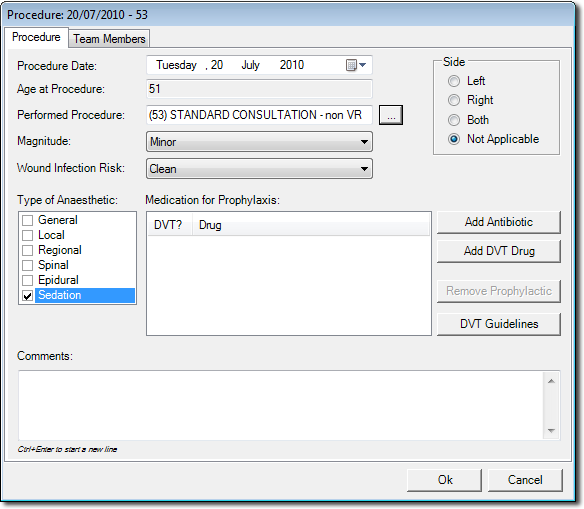This screenshot has height=509, width=584.
Task: Click the Add DVT Drug button
Action: tap(498, 251)
